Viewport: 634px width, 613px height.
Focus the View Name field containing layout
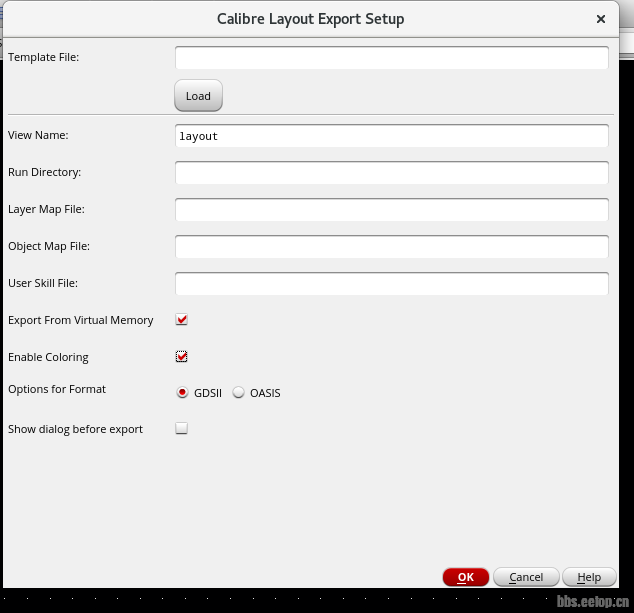point(391,136)
